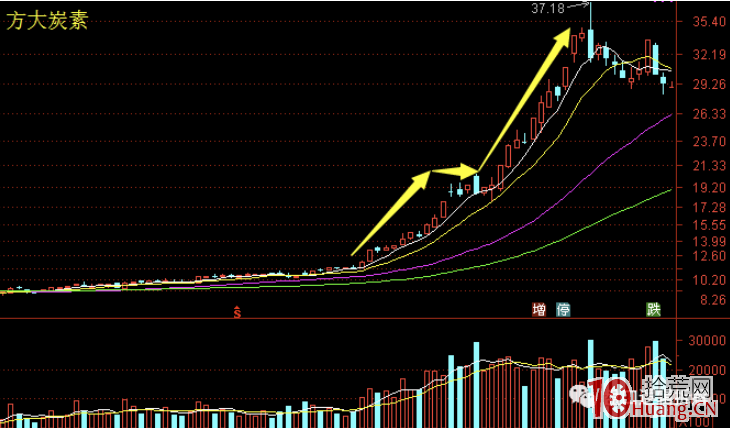730x428 pixels.
Task: Click the 20000 volume axis label
Action: point(708,370)
